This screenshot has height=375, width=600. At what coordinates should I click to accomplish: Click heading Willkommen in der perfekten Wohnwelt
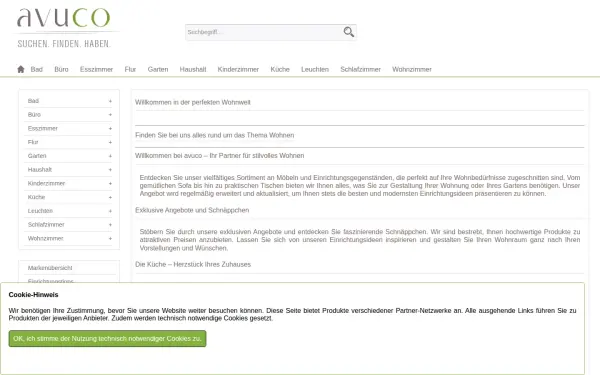192,102
